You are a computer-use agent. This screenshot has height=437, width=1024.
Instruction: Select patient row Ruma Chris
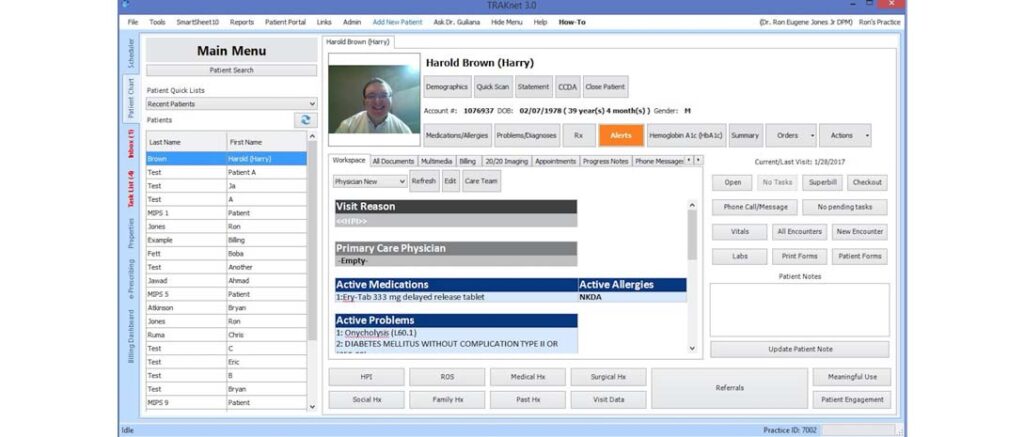[226, 335]
